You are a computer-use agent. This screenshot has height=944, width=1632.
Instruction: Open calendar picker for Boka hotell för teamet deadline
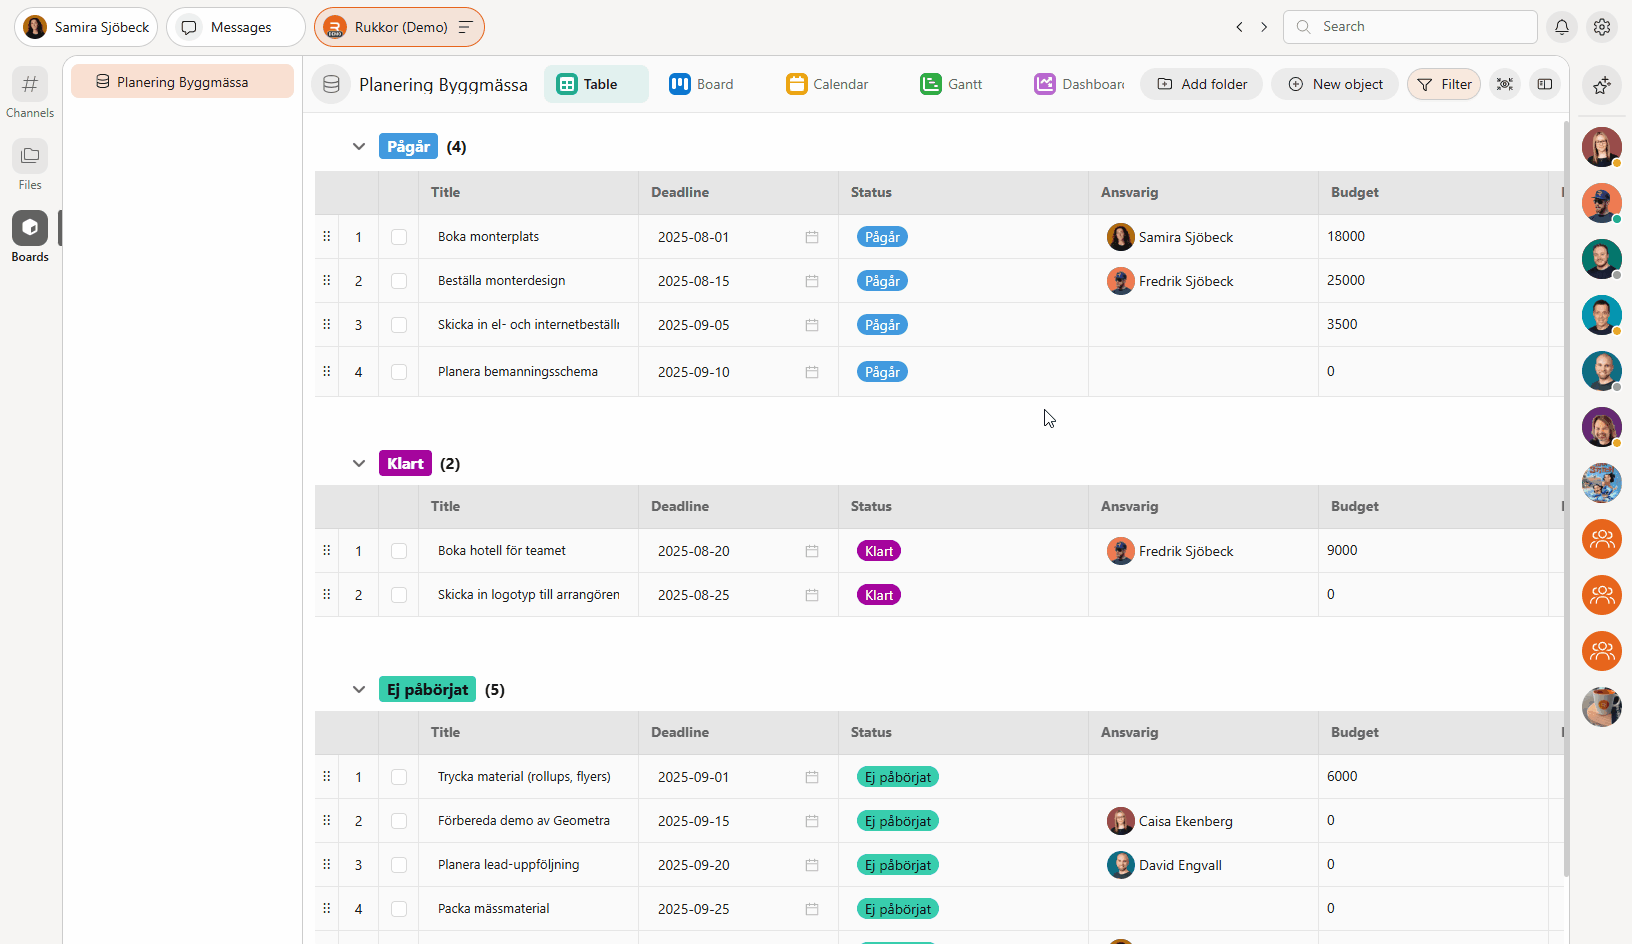click(x=812, y=551)
